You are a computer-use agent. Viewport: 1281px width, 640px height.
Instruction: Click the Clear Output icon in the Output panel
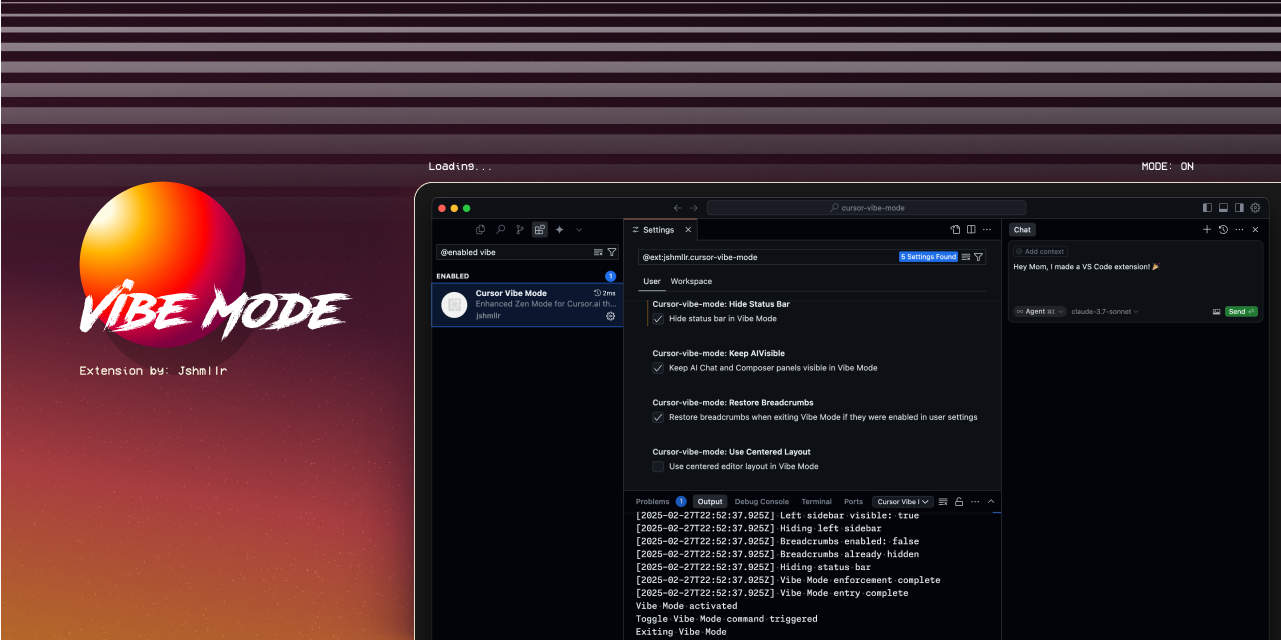(943, 501)
